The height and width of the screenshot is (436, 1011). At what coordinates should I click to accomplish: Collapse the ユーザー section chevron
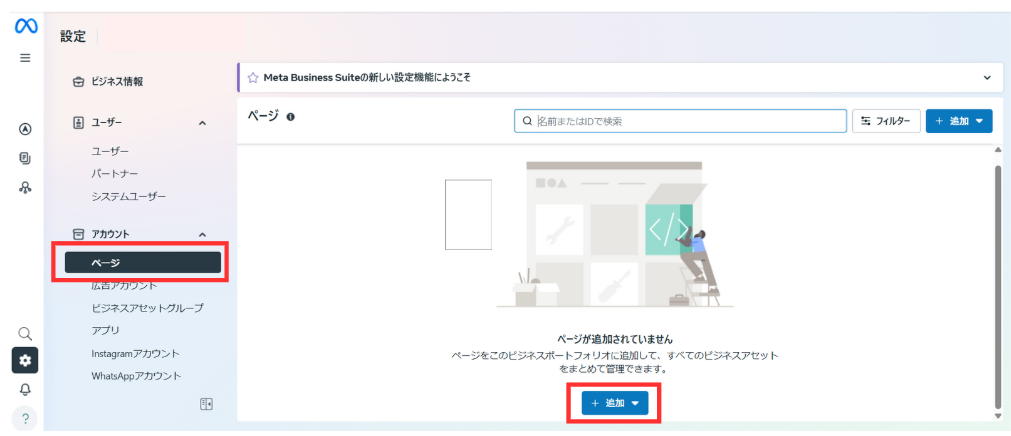point(202,123)
